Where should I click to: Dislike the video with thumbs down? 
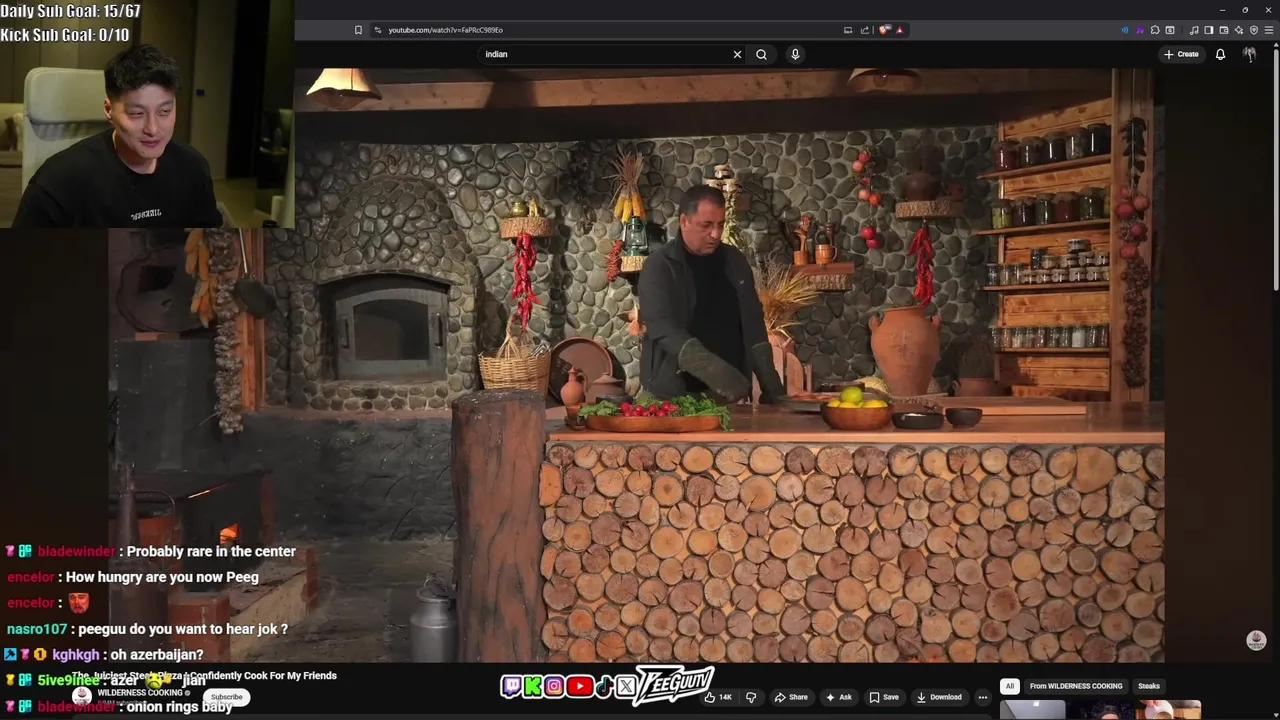[751, 697]
